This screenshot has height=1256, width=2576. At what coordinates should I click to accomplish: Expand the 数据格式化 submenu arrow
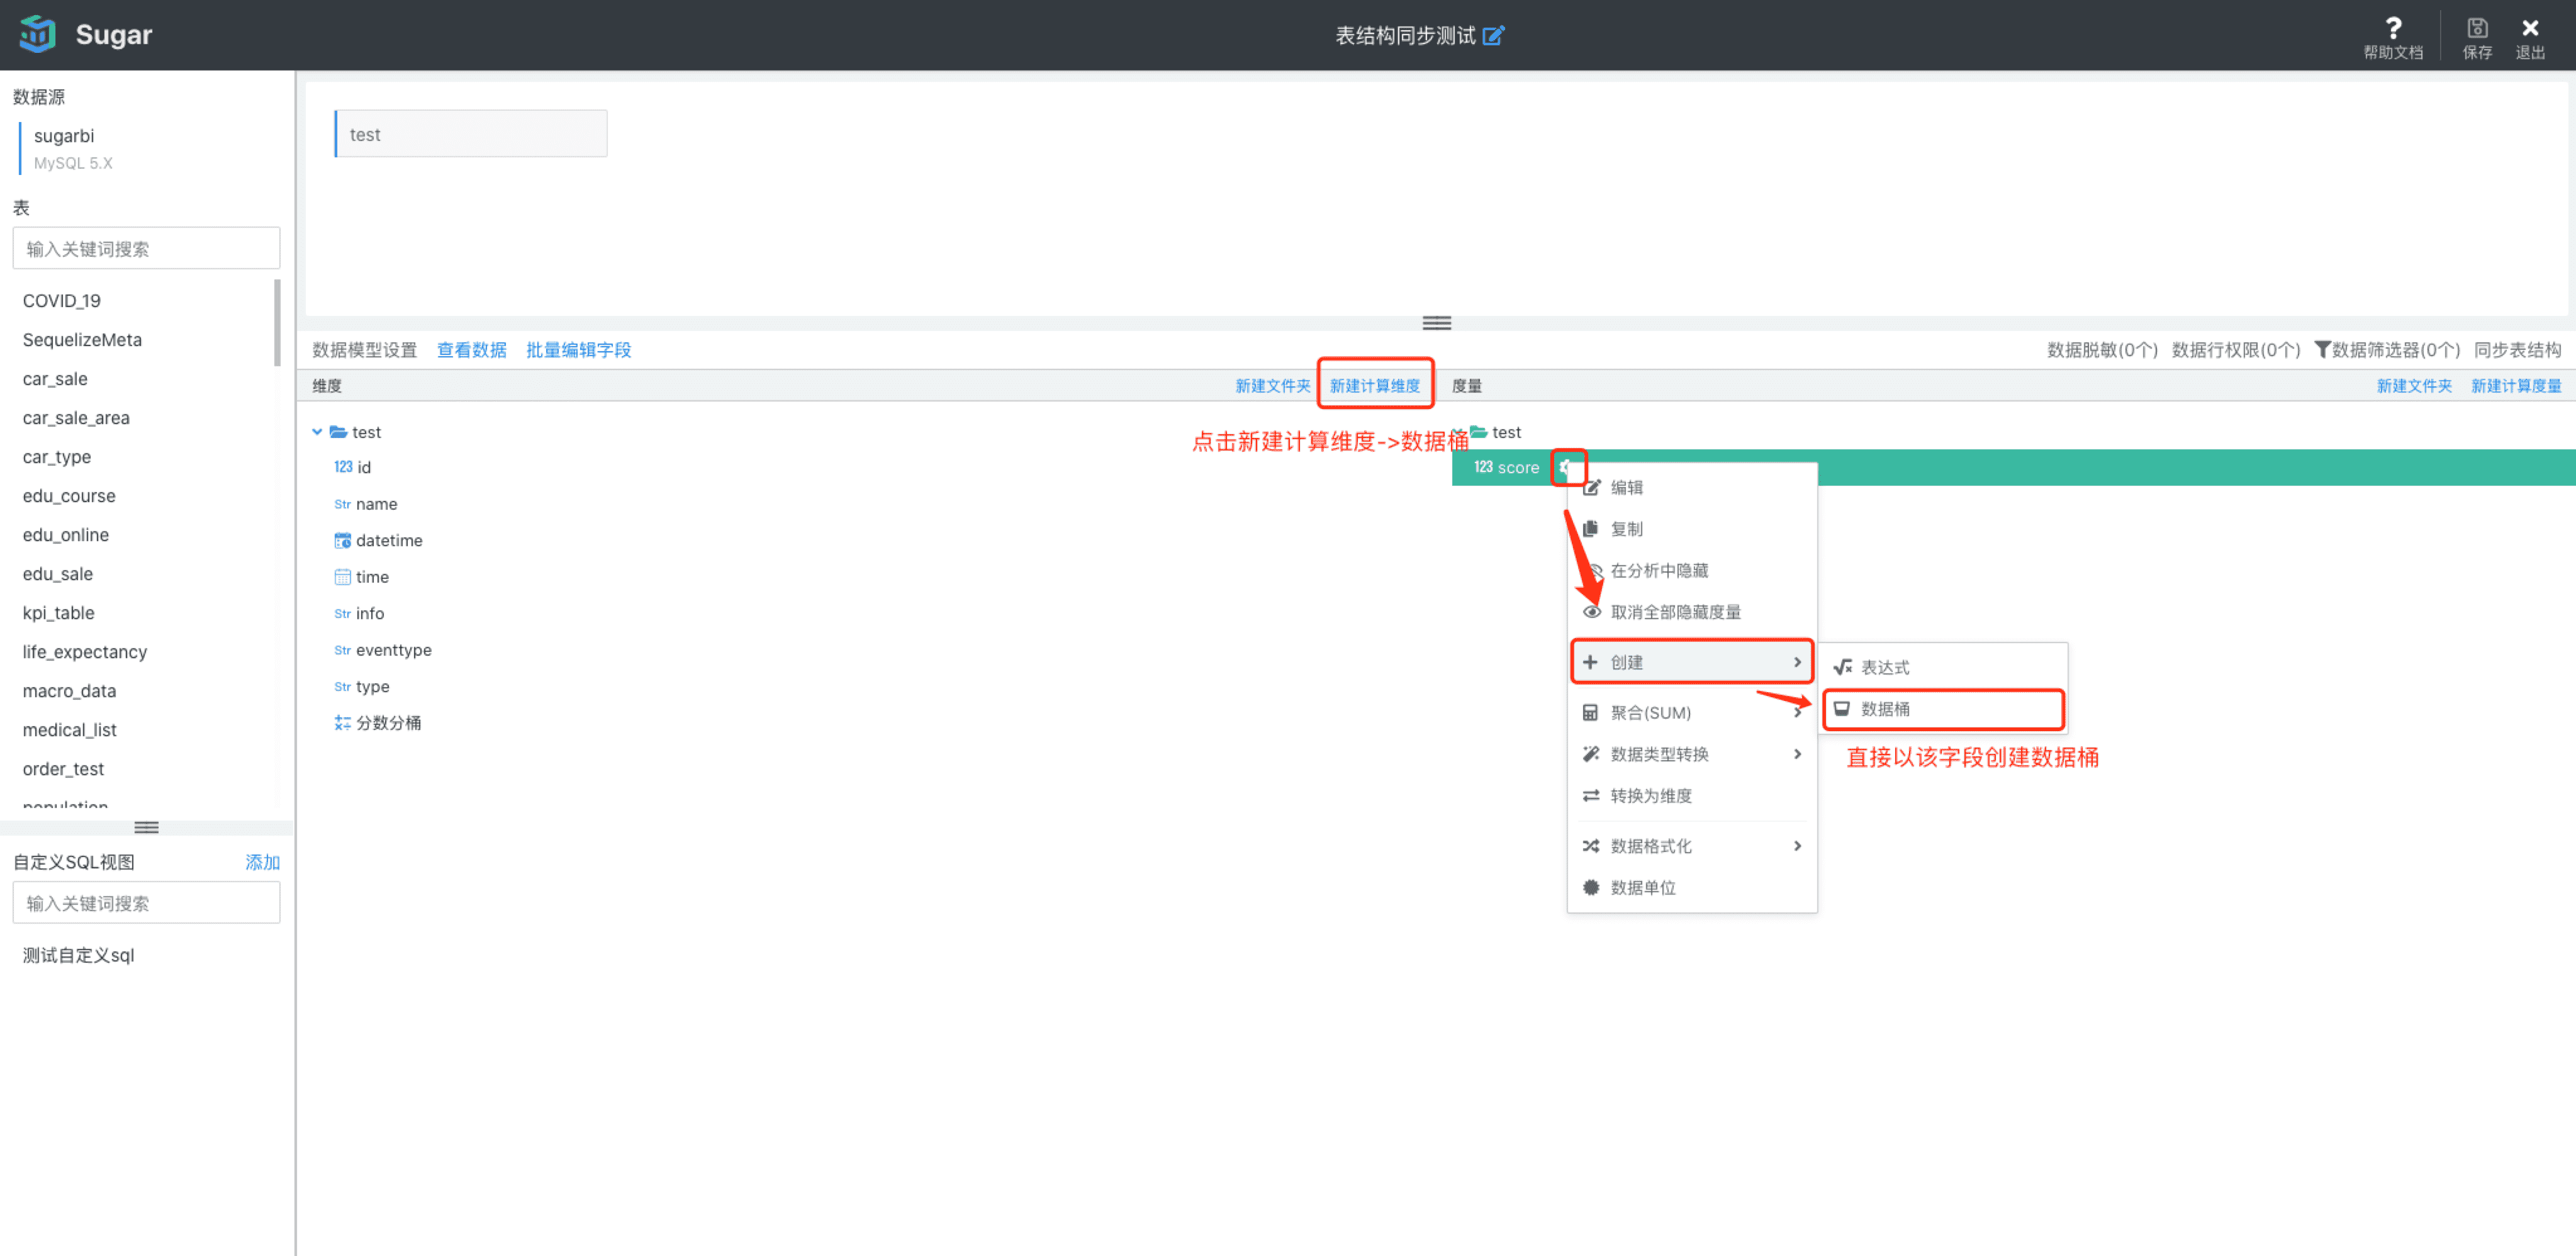(x=1797, y=845)
